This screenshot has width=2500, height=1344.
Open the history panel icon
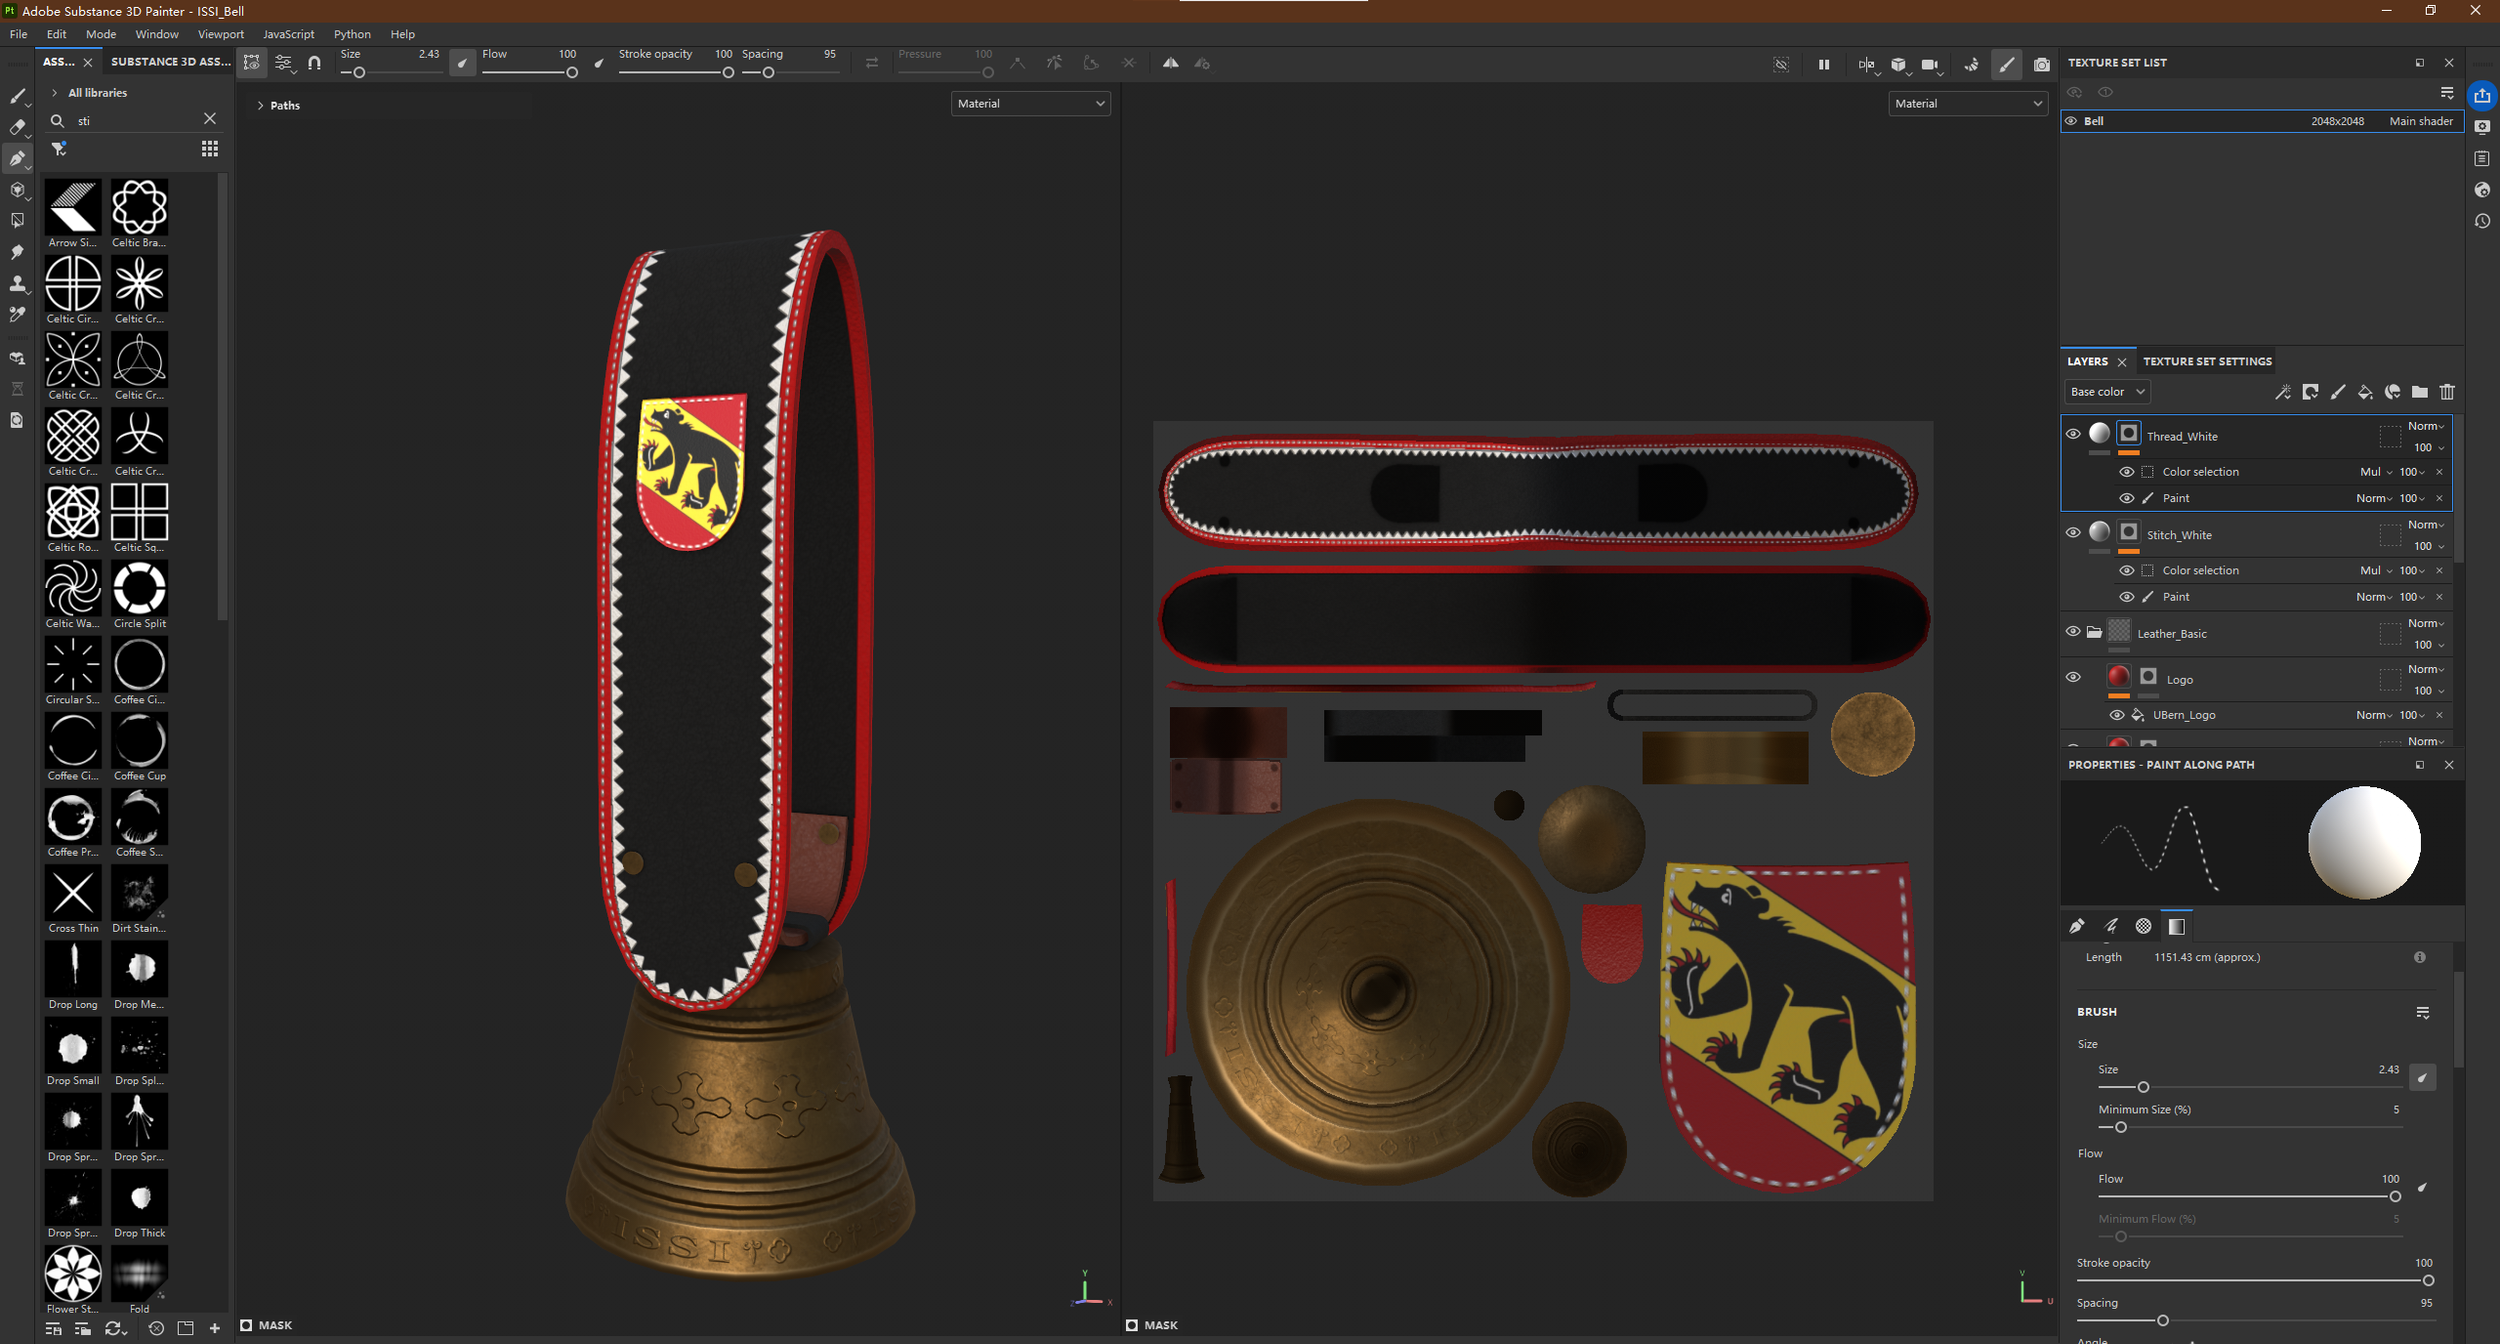[2482, 221]
